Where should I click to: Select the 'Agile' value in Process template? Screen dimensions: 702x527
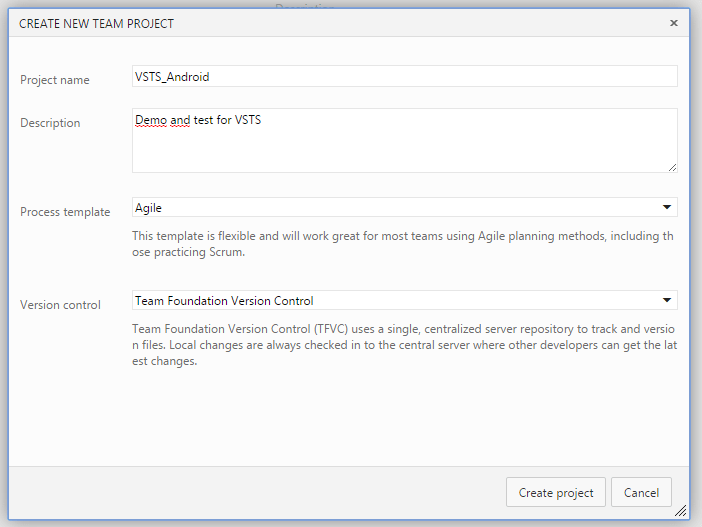tap(149, 208)
